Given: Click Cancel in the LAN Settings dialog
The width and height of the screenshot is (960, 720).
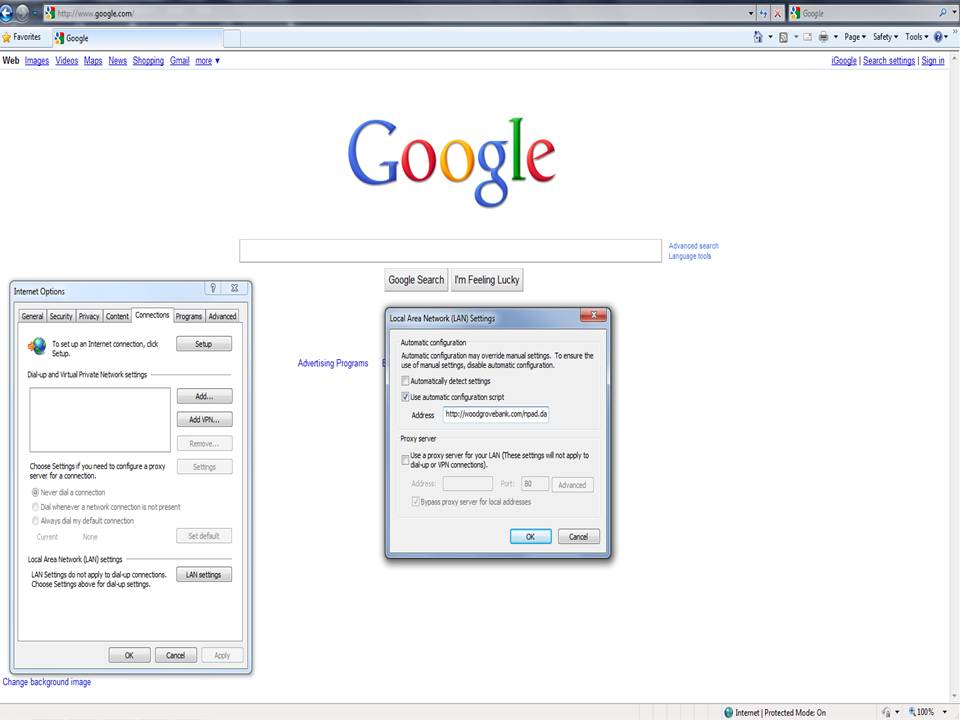Looking at the screenshot, I should click(579, 537).
